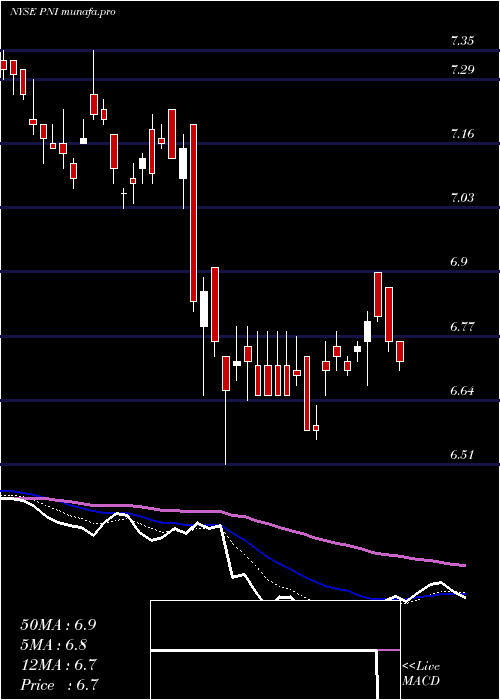This screenshot has height=700, width=500.
Task: Click the 12MA : 6.7 readout
Action: [x=58, y=665]
